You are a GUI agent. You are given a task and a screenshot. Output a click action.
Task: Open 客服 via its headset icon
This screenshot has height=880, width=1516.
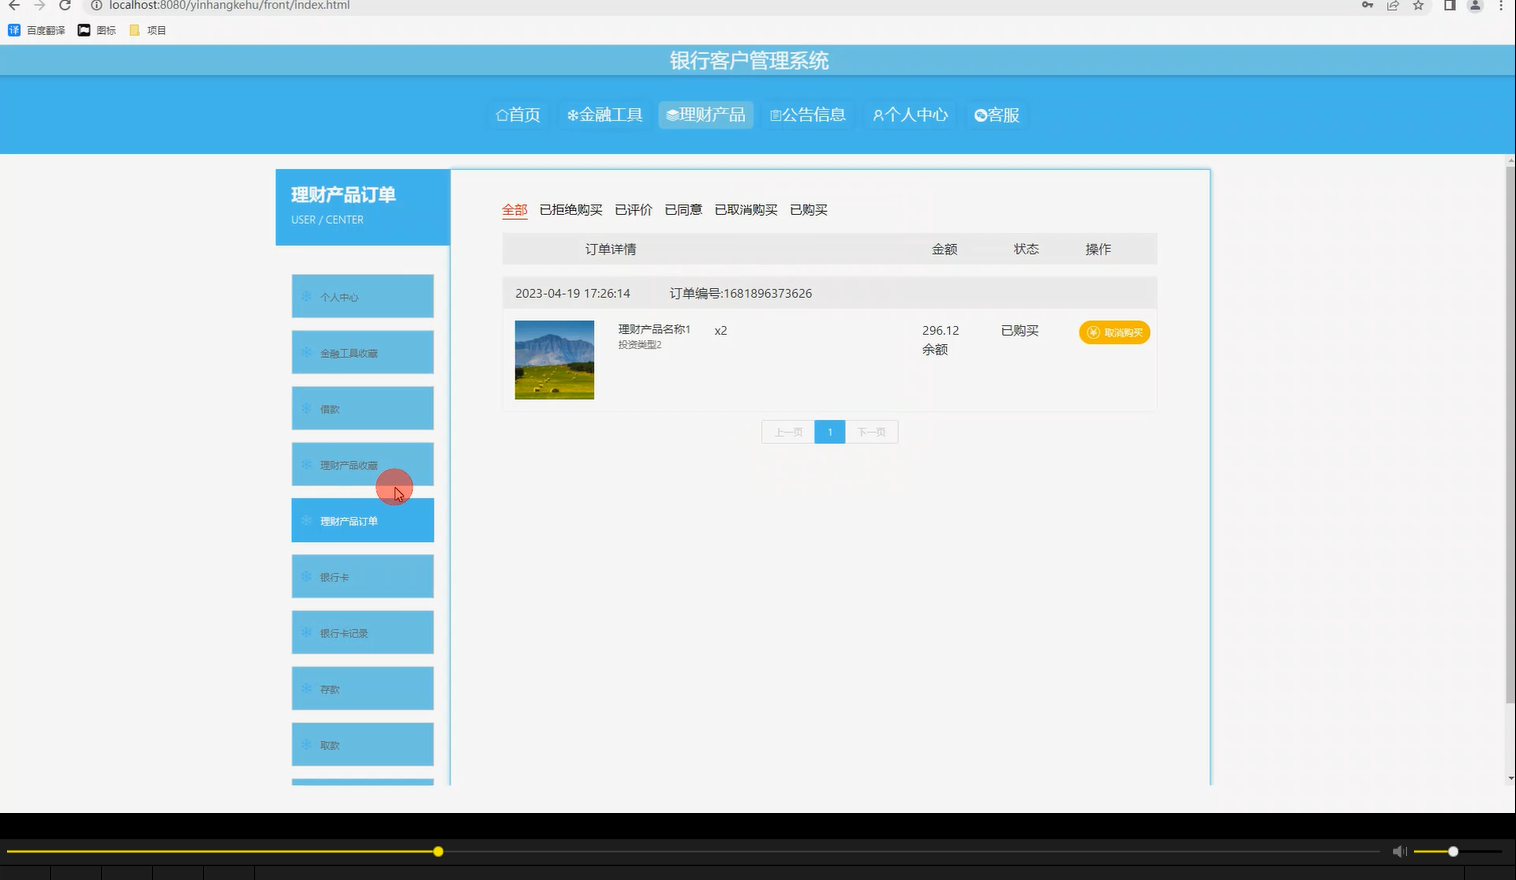[x=981, y=114]
